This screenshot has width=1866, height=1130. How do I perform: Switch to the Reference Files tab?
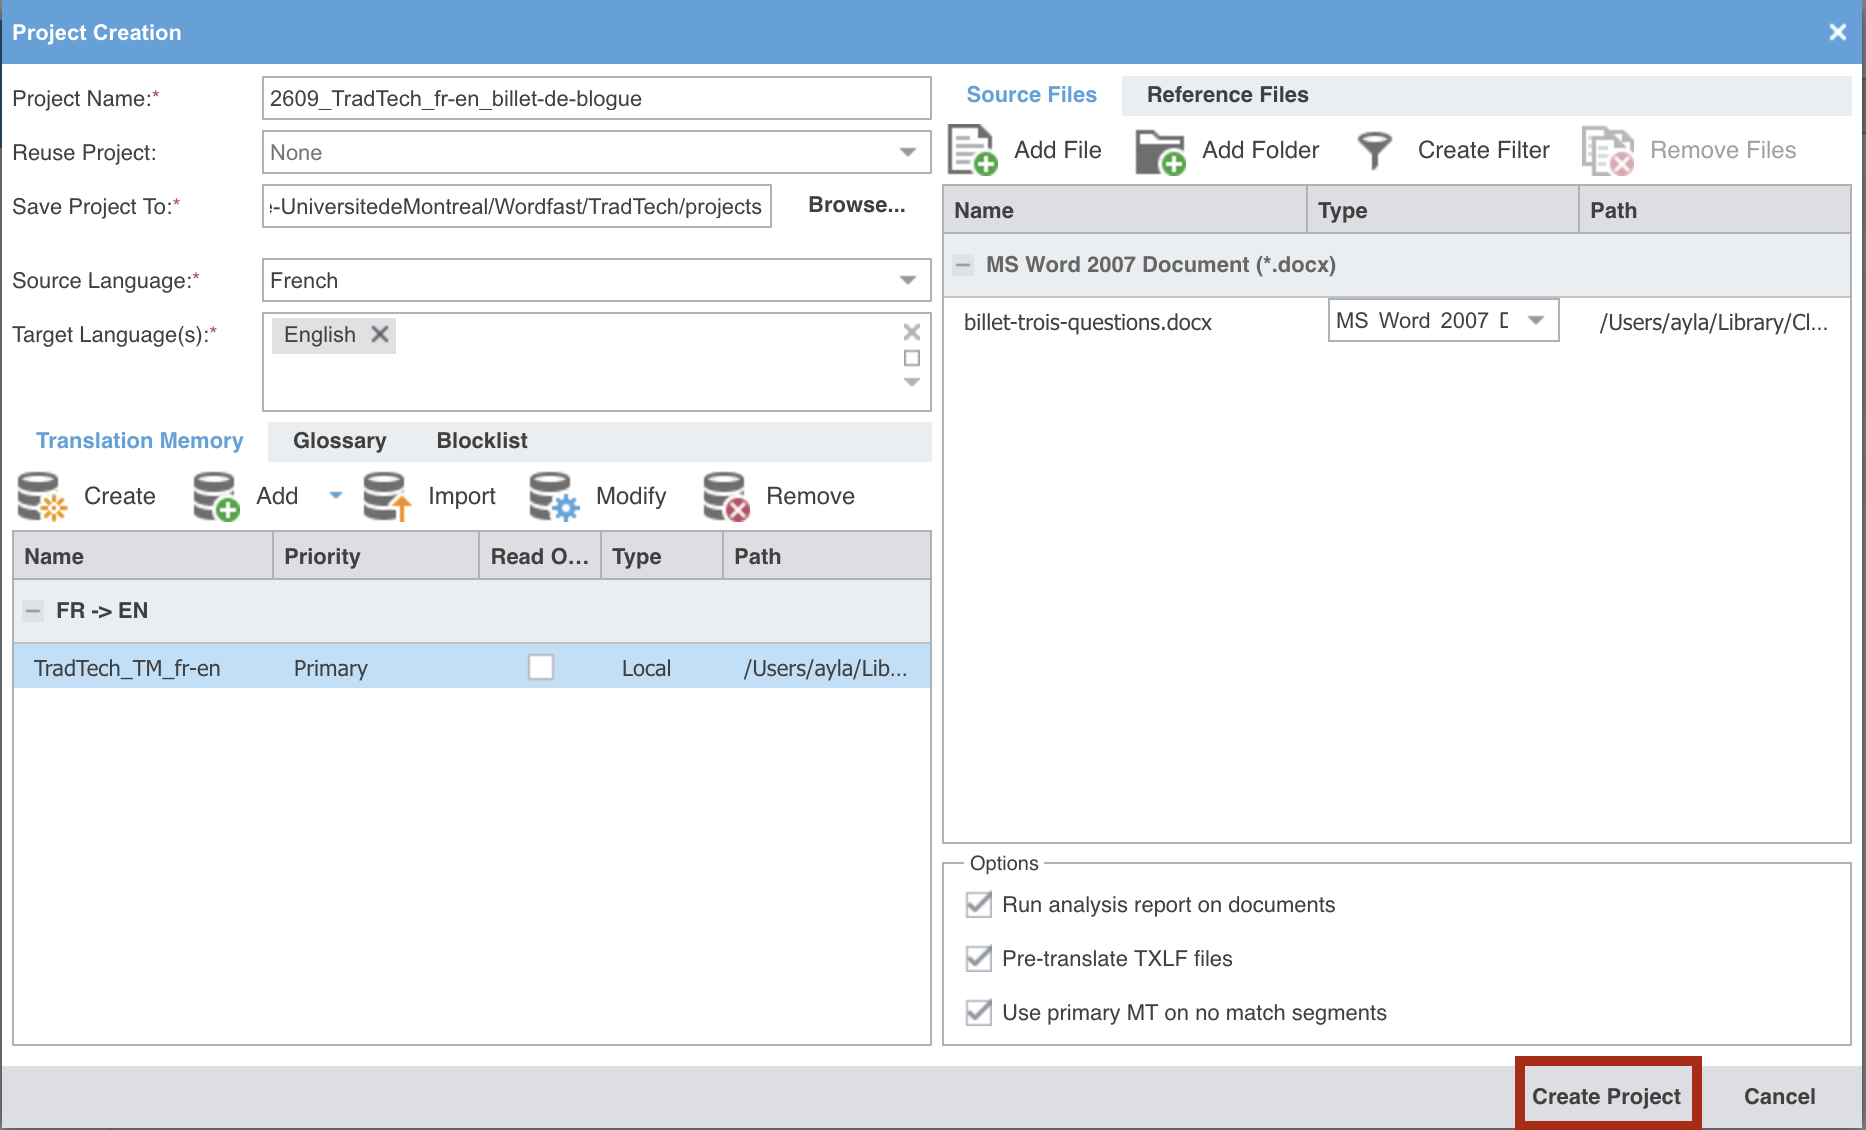pos(1227,95)
